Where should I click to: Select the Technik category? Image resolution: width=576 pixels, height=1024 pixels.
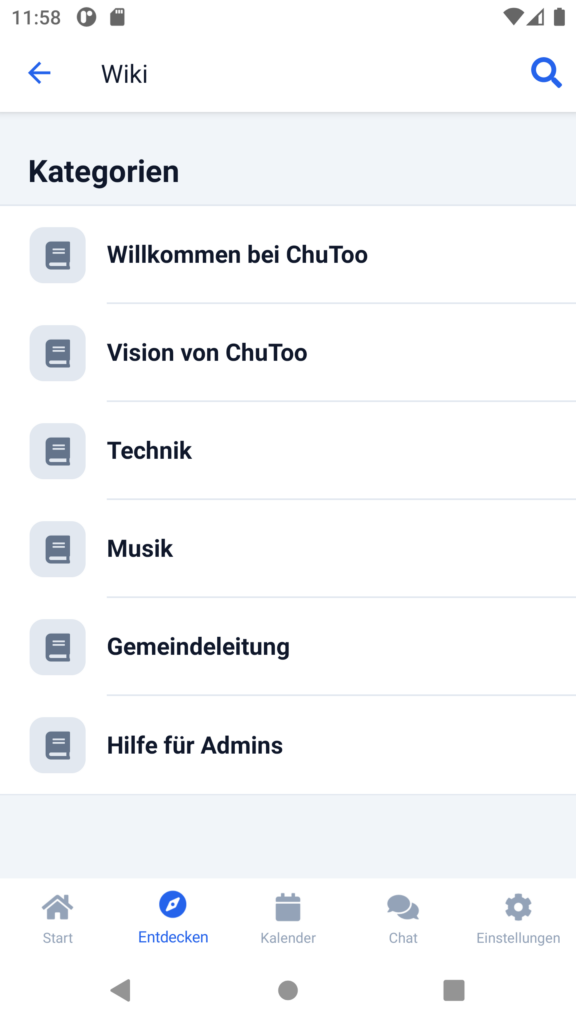(x=288, y=451)
